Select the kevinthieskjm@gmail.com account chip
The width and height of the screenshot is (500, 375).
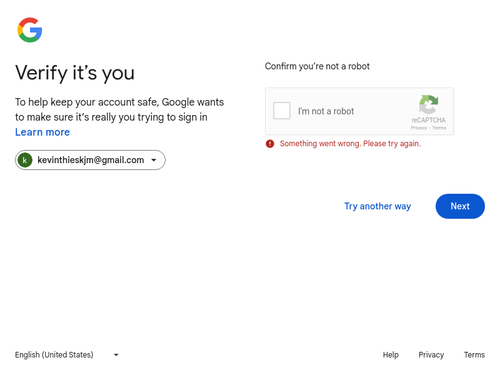(x=90, y=160)
